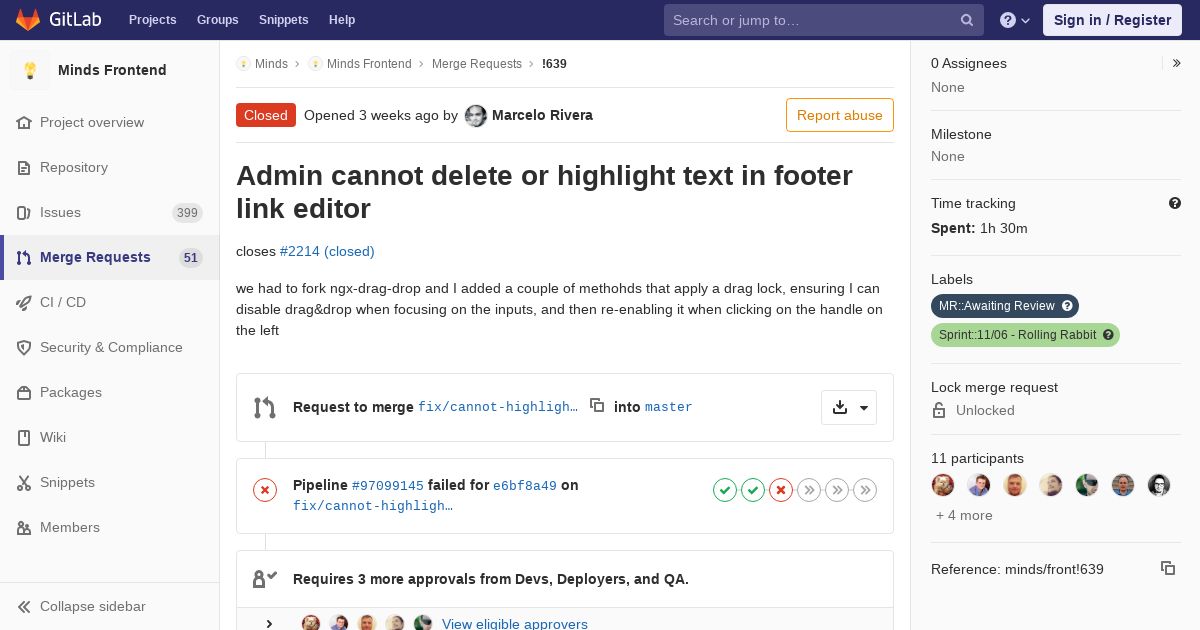The image size is (1200, 630).
Task: Click the Minds Frontend lightbulb project avatar
Action: click(30, 70)
